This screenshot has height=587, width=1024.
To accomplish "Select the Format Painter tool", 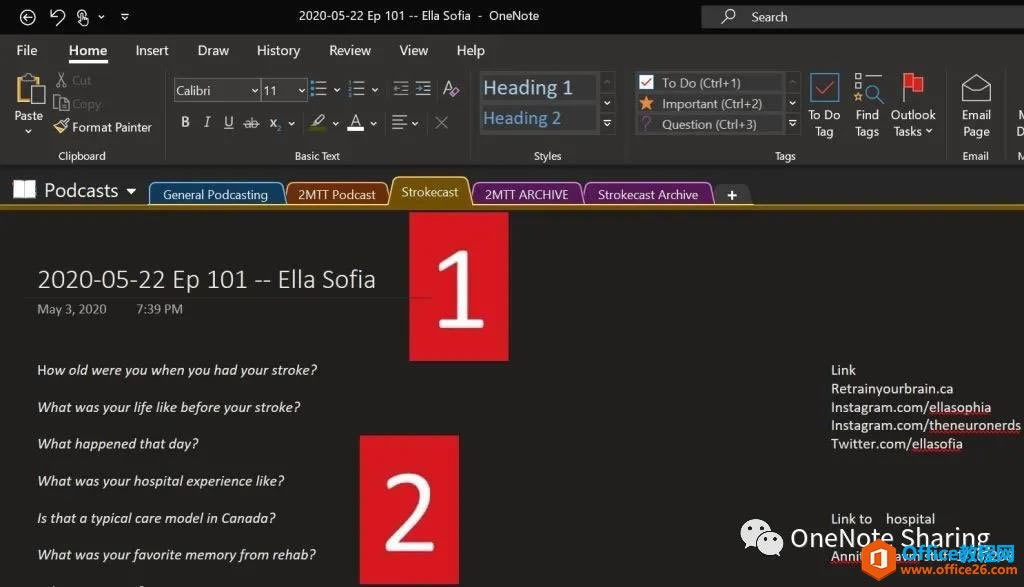I will click(103, 127).
